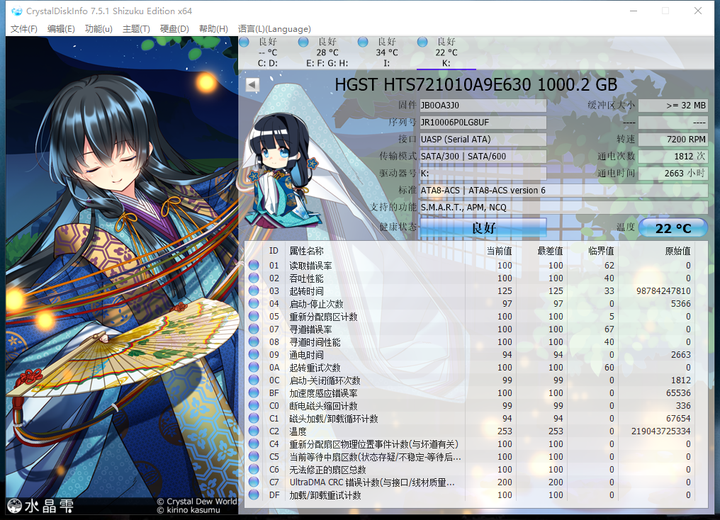Screen dimensions: 720x520
Task: Click status icon for attribute DF 加载/卸载重试计数
Action: click(x=254, y=495)
